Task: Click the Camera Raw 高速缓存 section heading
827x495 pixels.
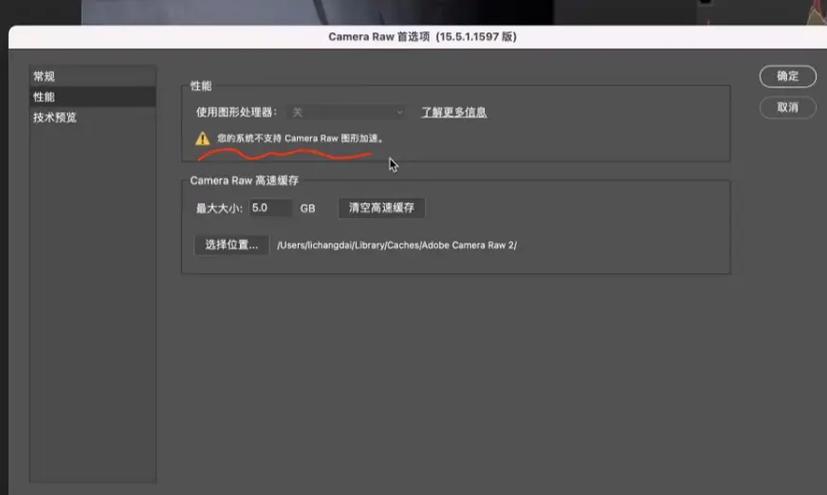Action: coord(244,180)
